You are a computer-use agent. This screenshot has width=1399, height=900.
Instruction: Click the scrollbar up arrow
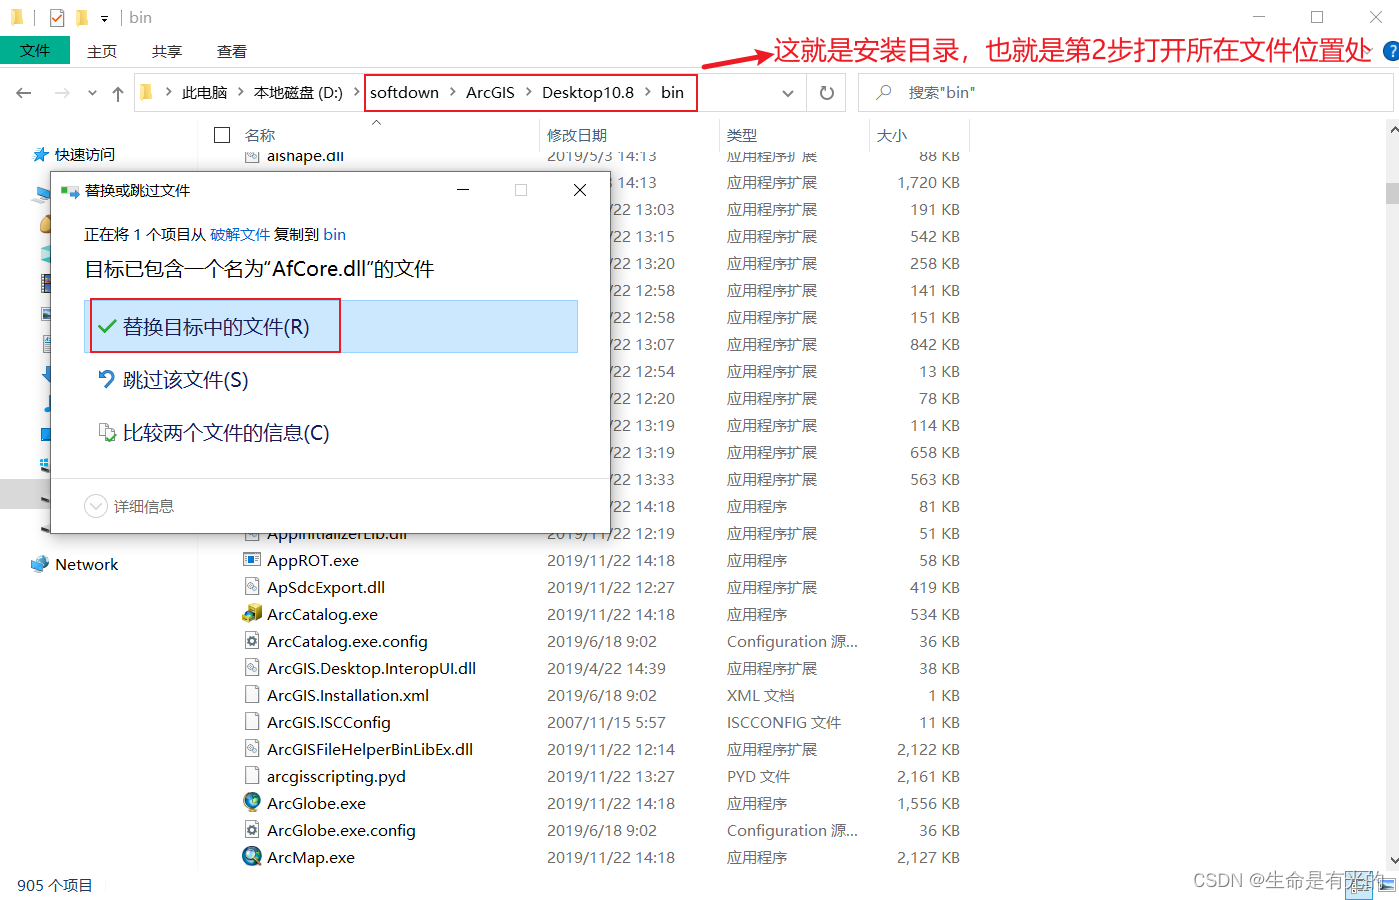pos(1392,129)
